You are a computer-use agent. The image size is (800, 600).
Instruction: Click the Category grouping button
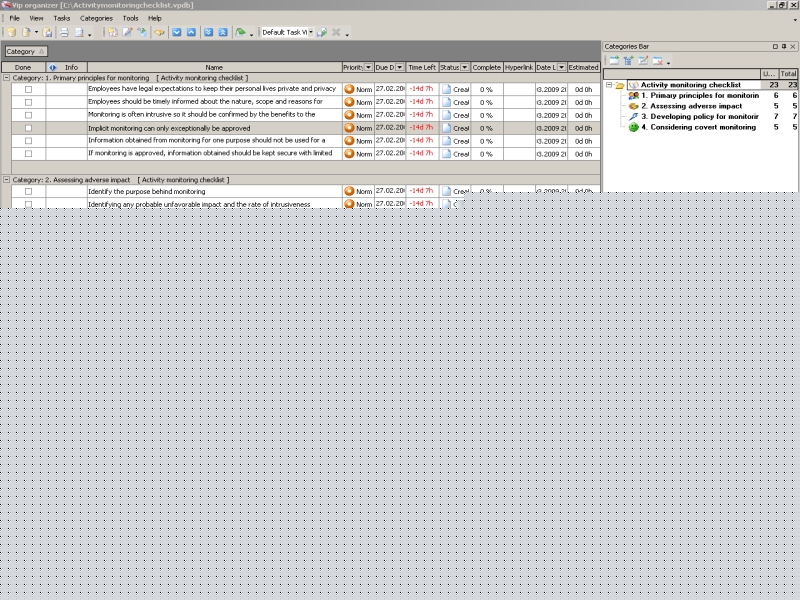(x=24, y=51)
